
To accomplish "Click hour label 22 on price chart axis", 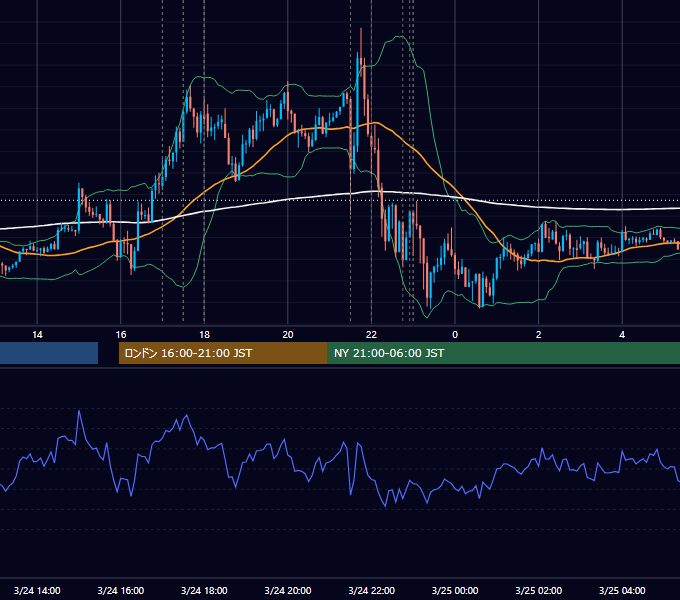I will [x=371, y=335].
